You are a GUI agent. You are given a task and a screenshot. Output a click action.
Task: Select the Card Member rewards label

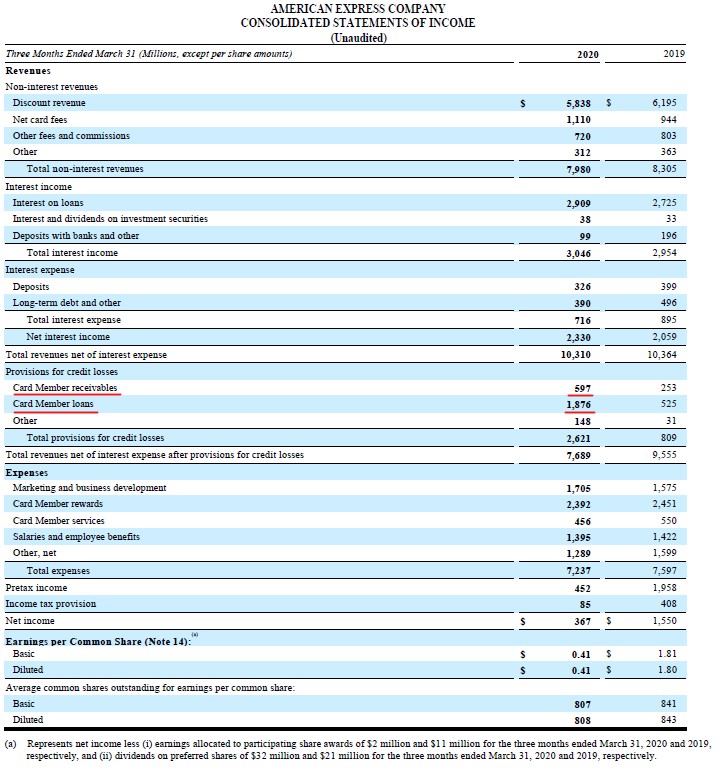click(x=58, y=504)
